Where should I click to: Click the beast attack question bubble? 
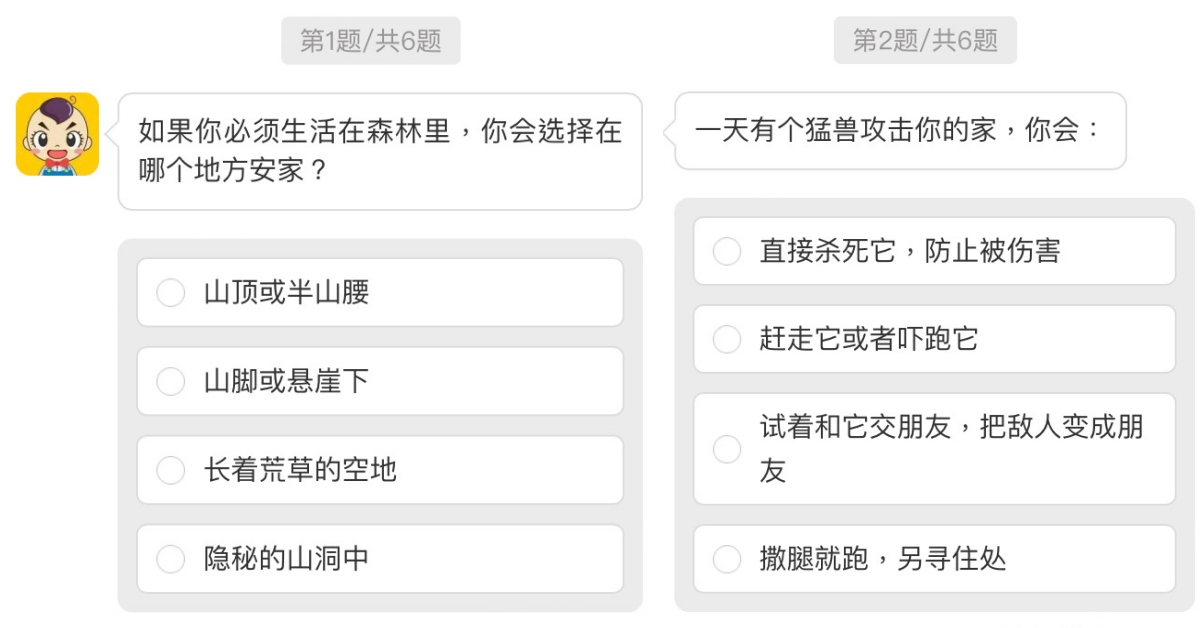(x=900, y=131)
